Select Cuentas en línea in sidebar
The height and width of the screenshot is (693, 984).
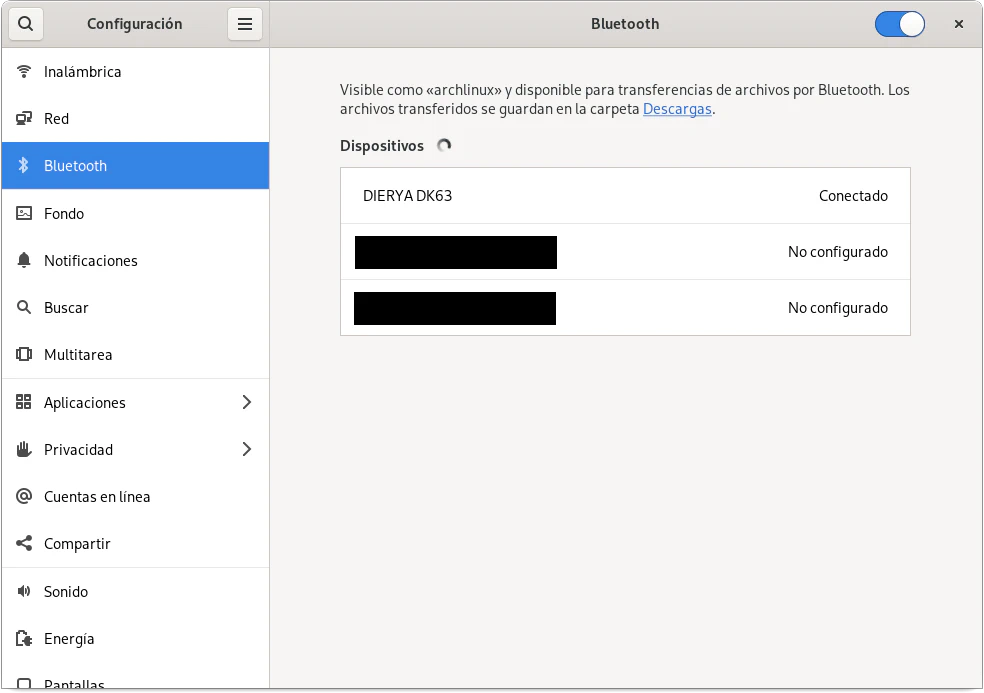click(x=97, y=497)
